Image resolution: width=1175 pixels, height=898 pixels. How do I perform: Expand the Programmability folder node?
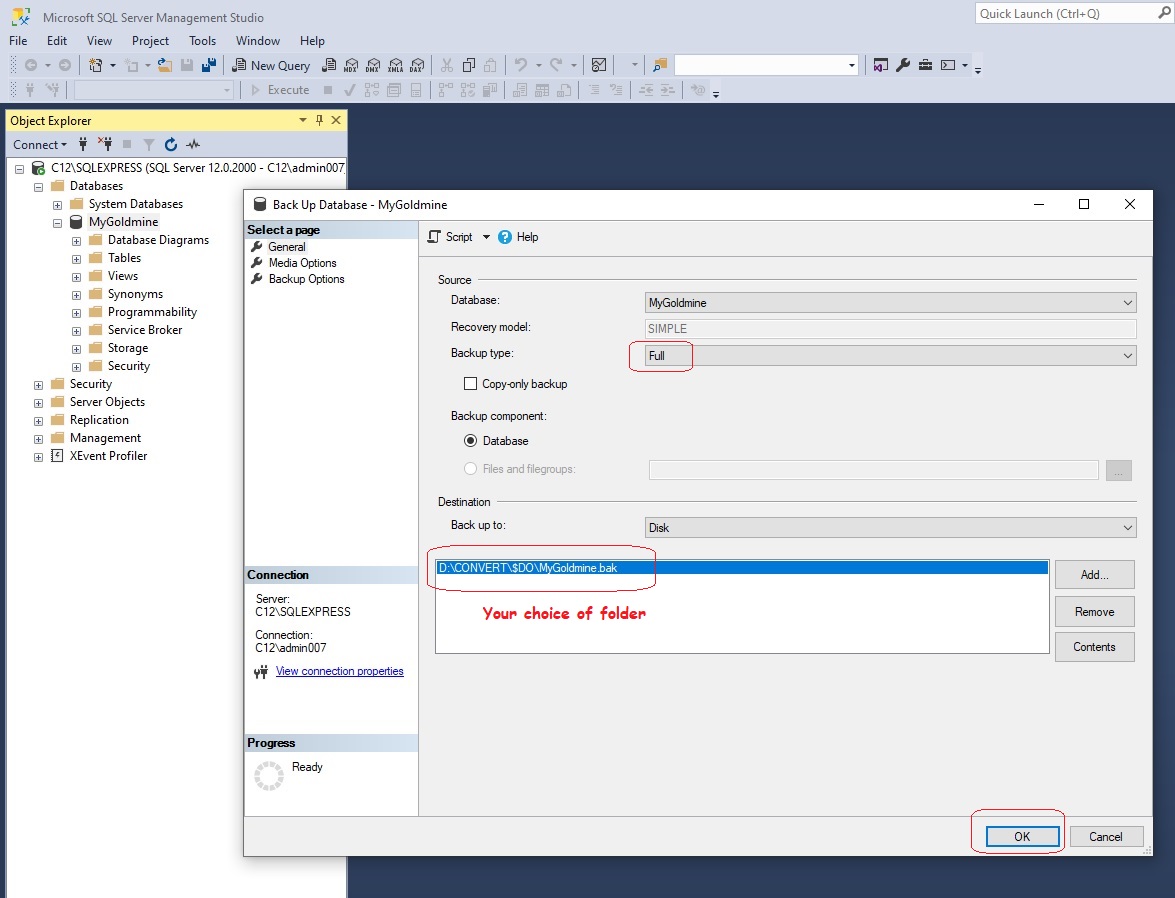[76, 313]
